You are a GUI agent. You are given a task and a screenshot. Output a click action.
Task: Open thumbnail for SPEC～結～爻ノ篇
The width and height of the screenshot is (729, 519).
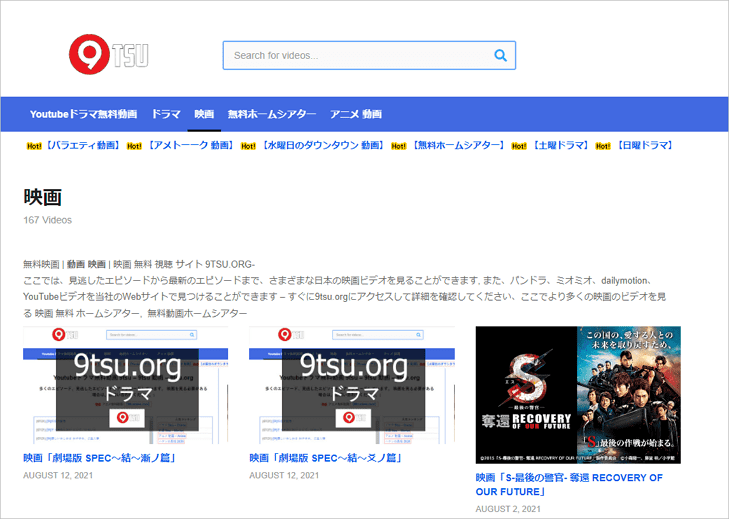point(352,385)
